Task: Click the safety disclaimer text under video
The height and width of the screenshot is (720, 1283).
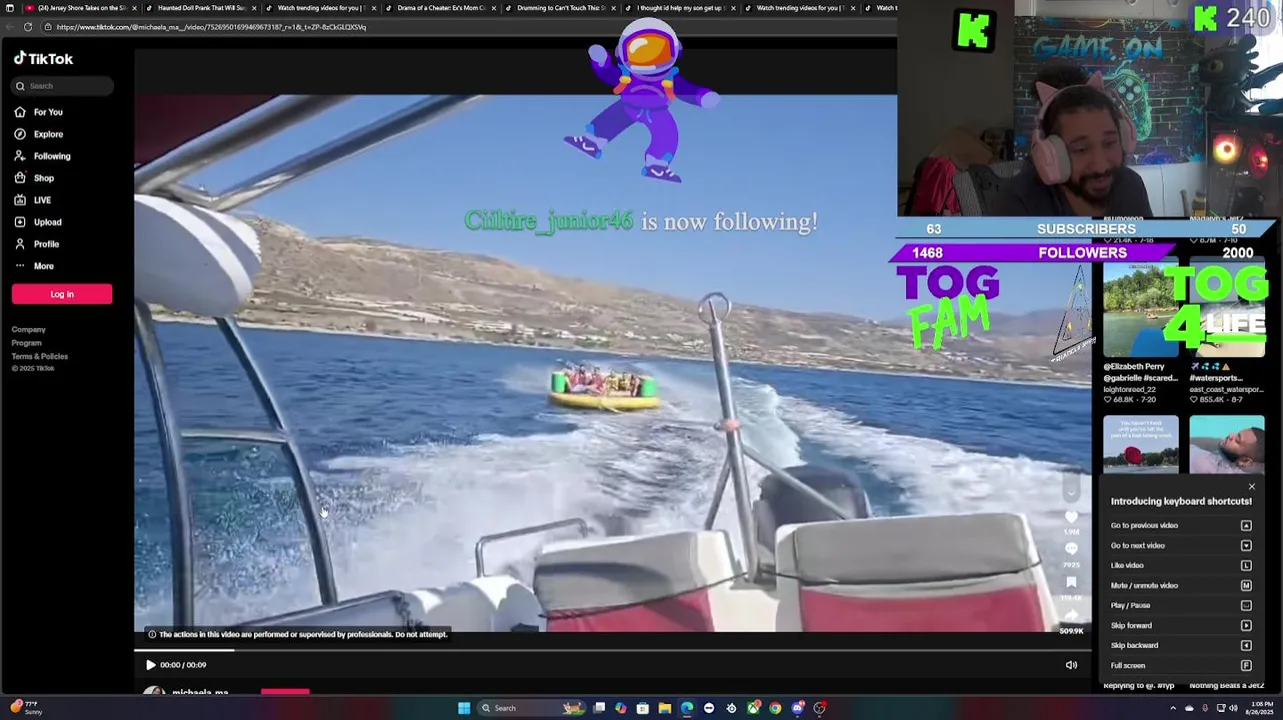Action: (303, 634)
